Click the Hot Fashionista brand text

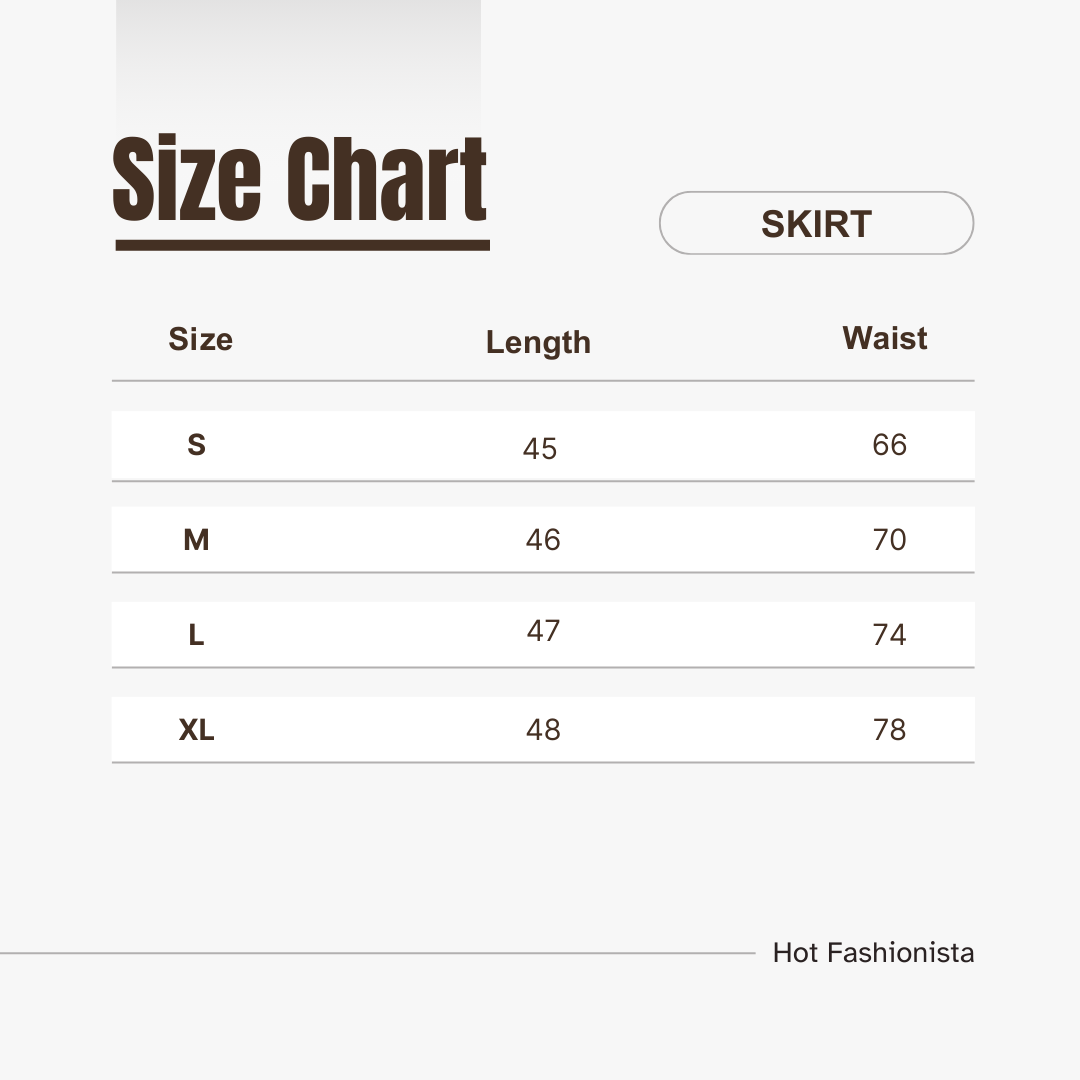click(x=873, y=953)
